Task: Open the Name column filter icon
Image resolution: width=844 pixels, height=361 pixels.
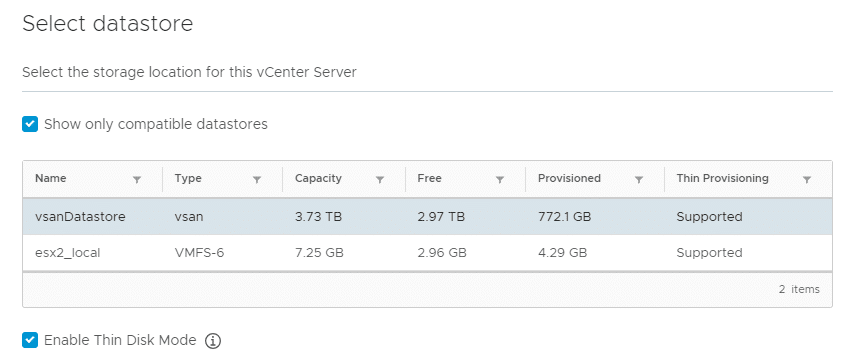Action: pyautogui.click(x=137, y=180)
